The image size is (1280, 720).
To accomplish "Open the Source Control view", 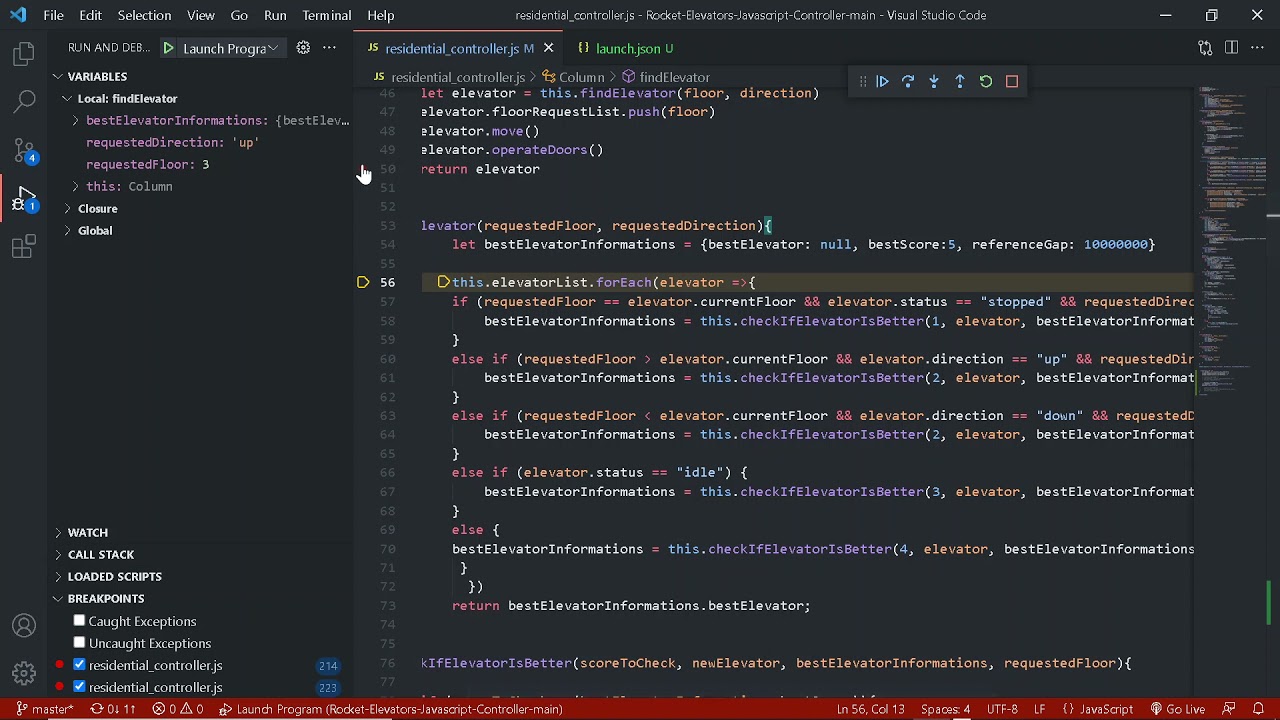I will pyautogui.click(x=24, y=150).
